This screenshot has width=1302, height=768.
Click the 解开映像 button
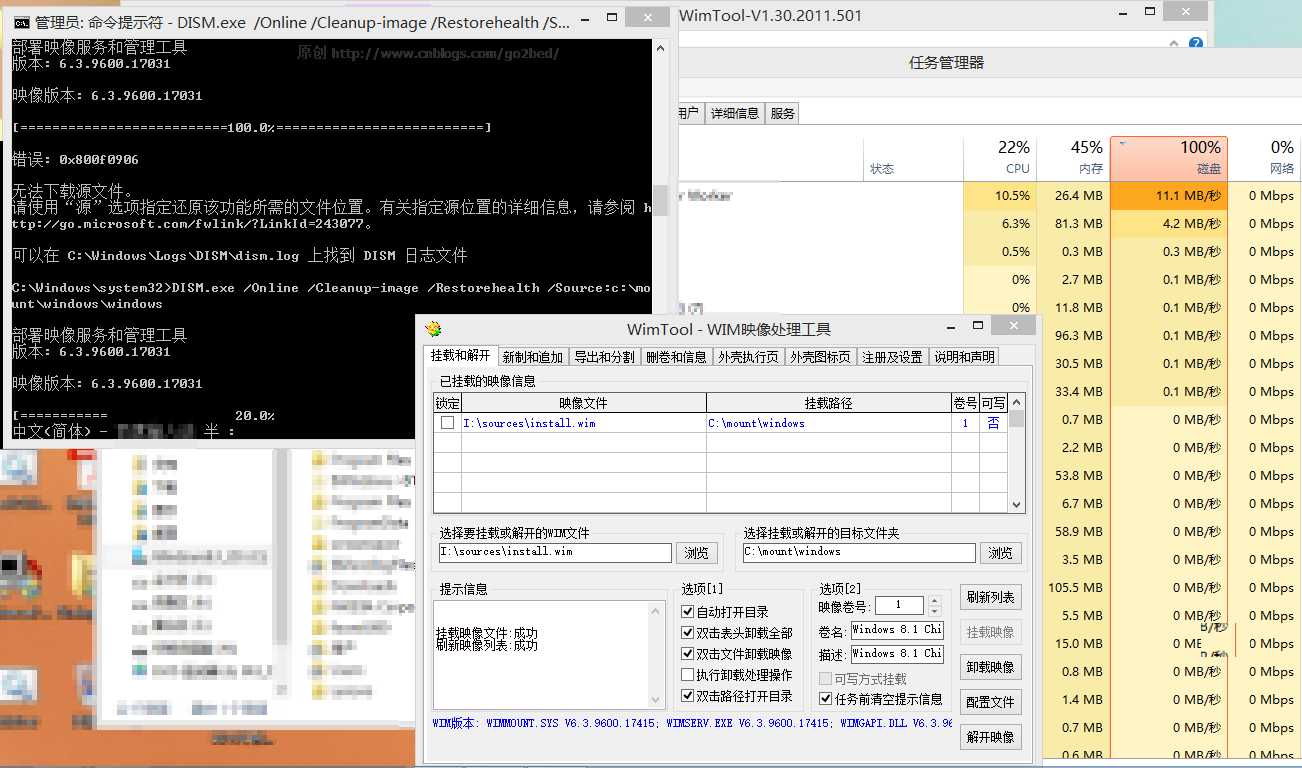point(991,737)
